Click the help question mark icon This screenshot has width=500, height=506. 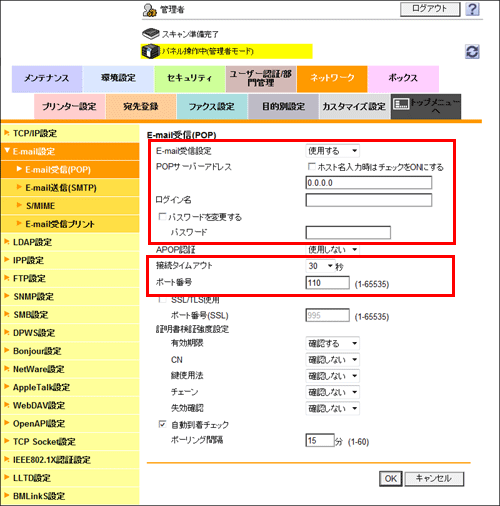tap(472, 9)
